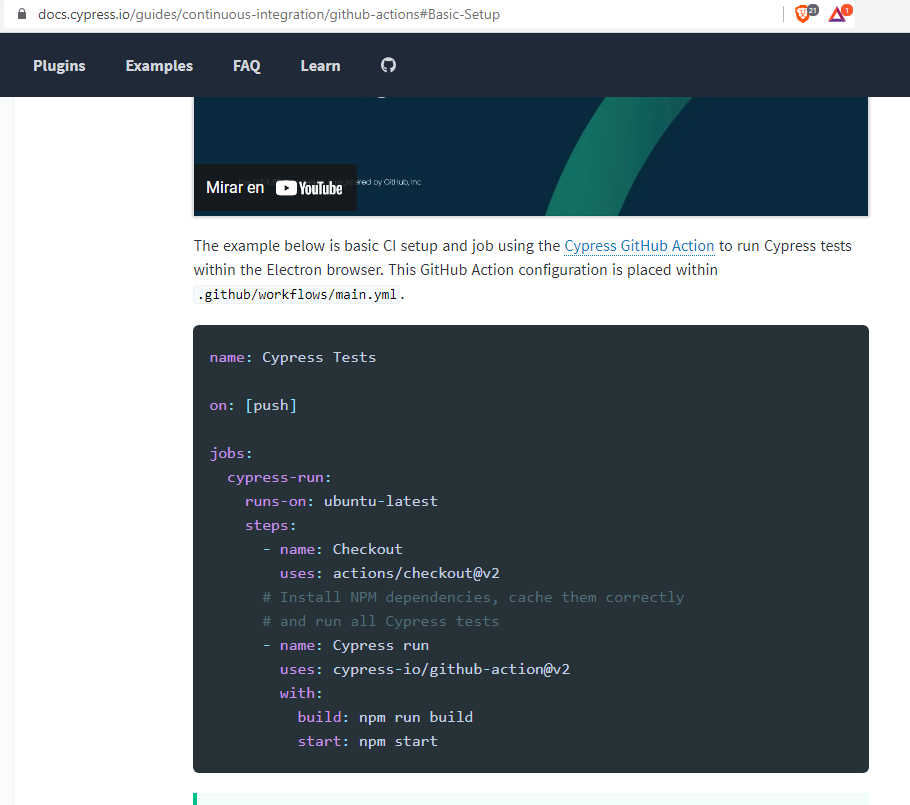Click the 'on: [push]' code line
Image resolution: width=910 pixels, height=805 pixels.
click(250, 405)
